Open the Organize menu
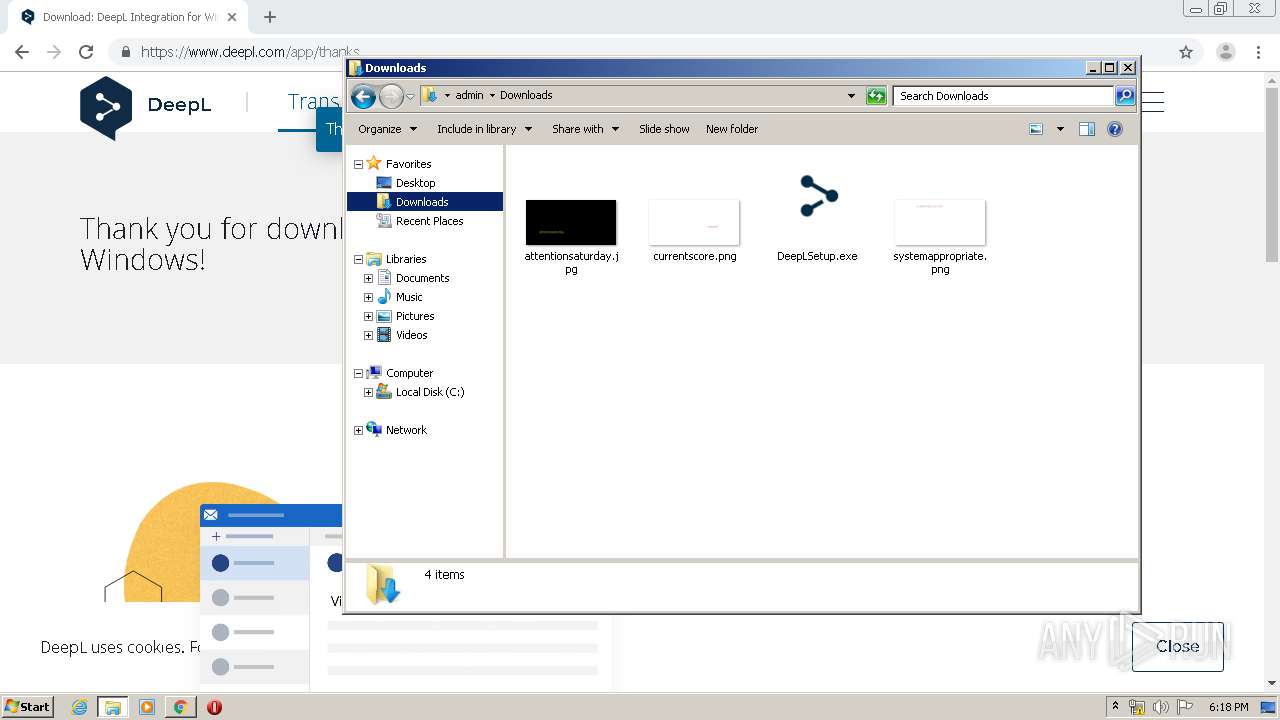This screenshot has height=720, width=1280. coord(387,129)
